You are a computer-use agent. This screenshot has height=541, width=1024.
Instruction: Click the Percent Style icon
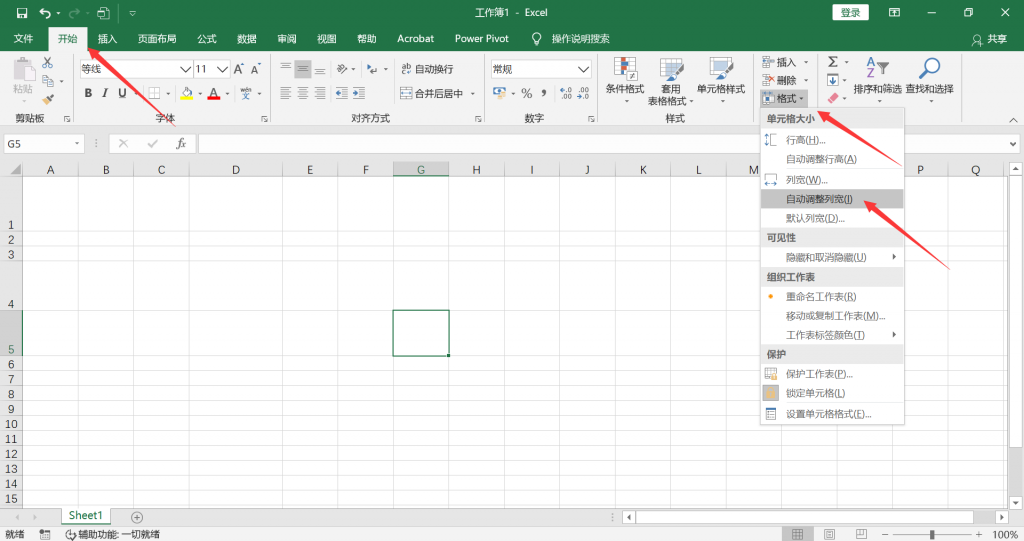tap(526, 93)
